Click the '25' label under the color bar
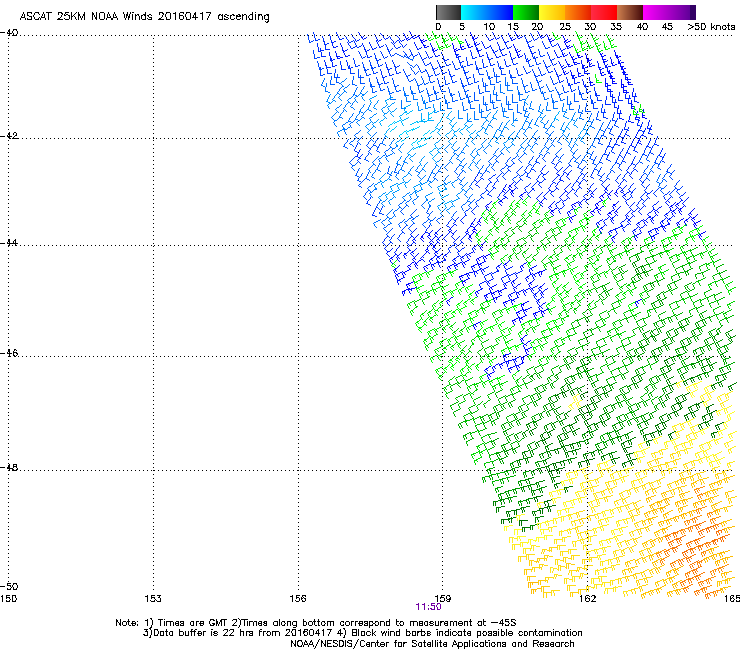This screenshot has width=740, height=650. [x=565, y=26]
